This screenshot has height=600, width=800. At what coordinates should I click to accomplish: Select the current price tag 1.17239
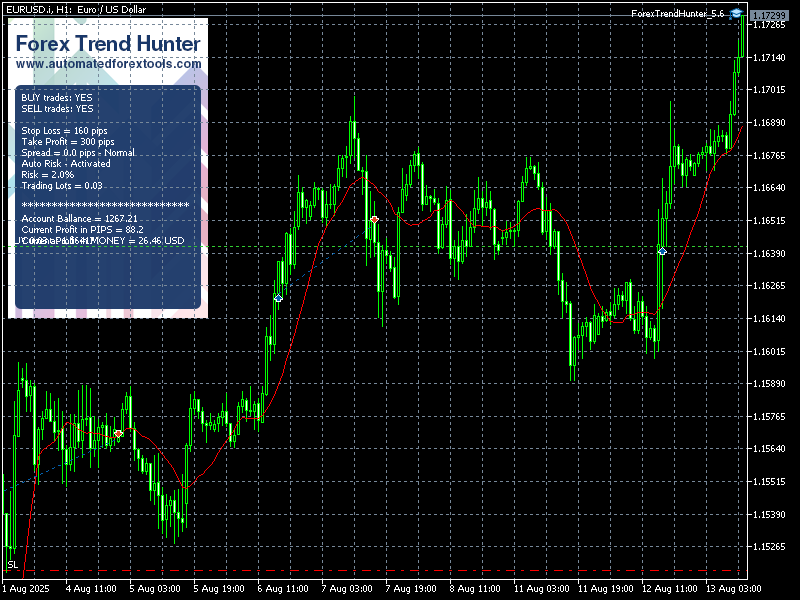(x=768, y=15)
